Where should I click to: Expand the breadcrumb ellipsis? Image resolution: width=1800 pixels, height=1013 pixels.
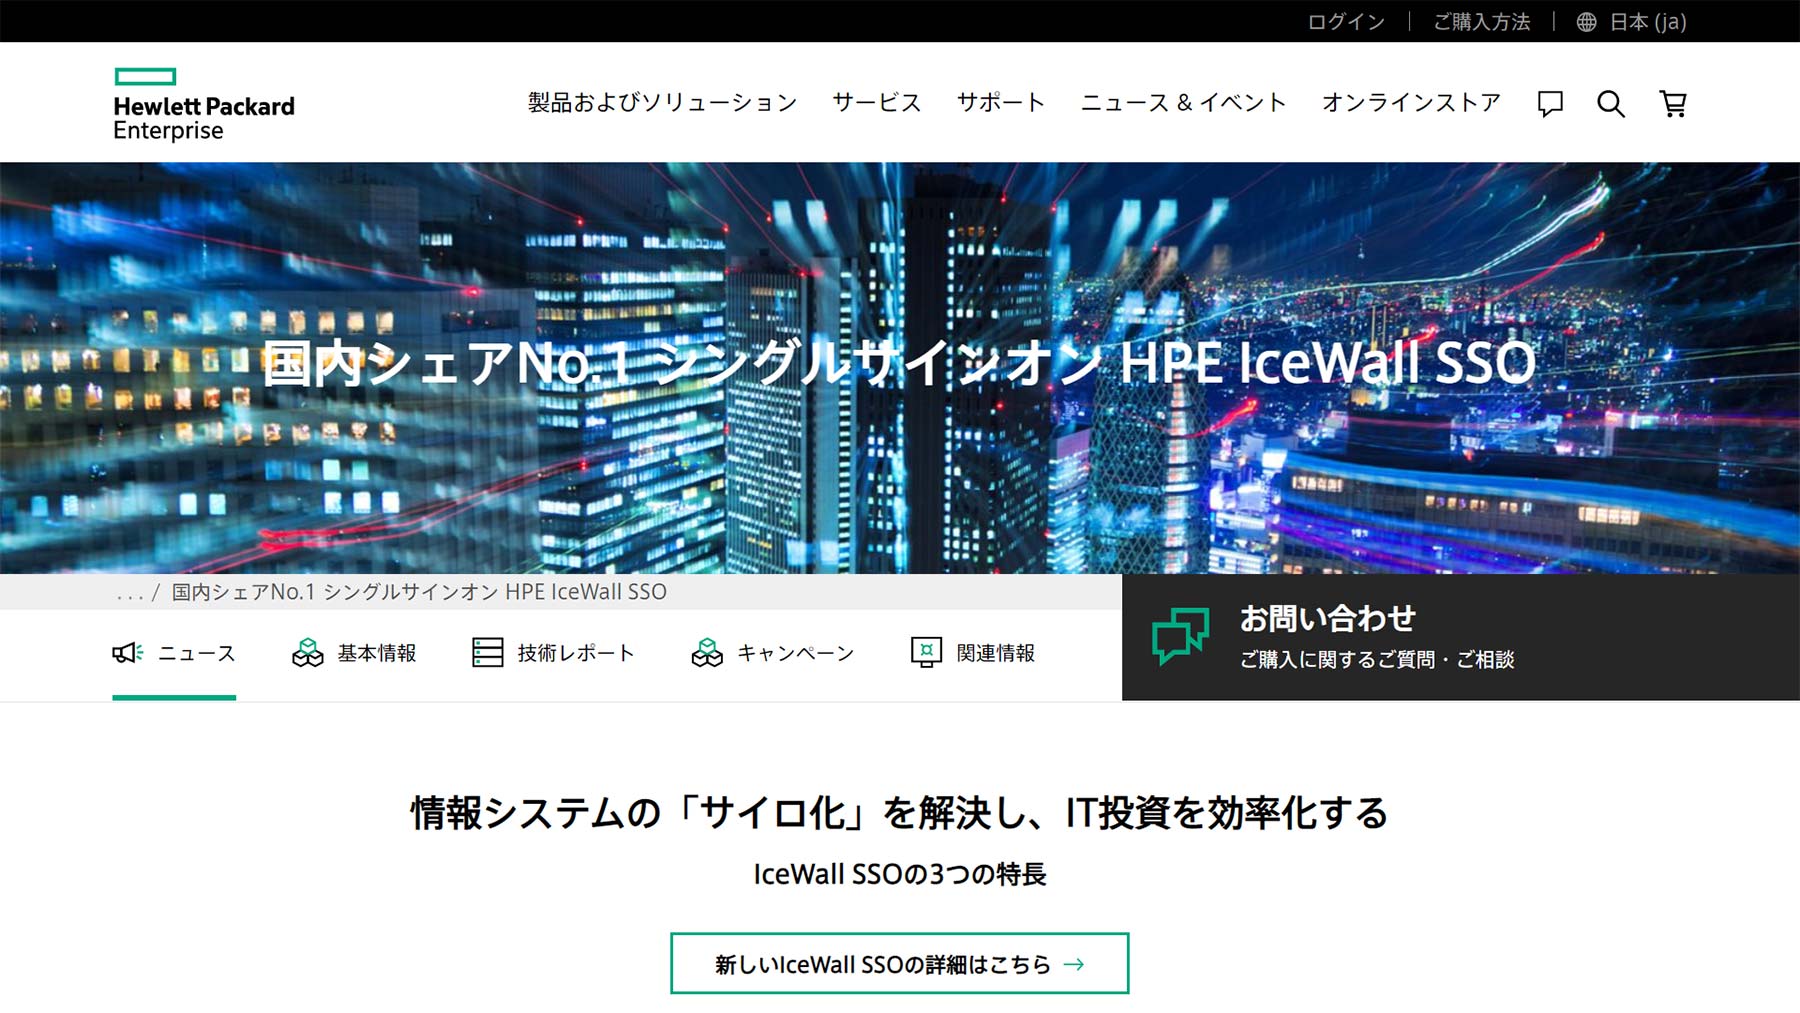click(130, 593)
